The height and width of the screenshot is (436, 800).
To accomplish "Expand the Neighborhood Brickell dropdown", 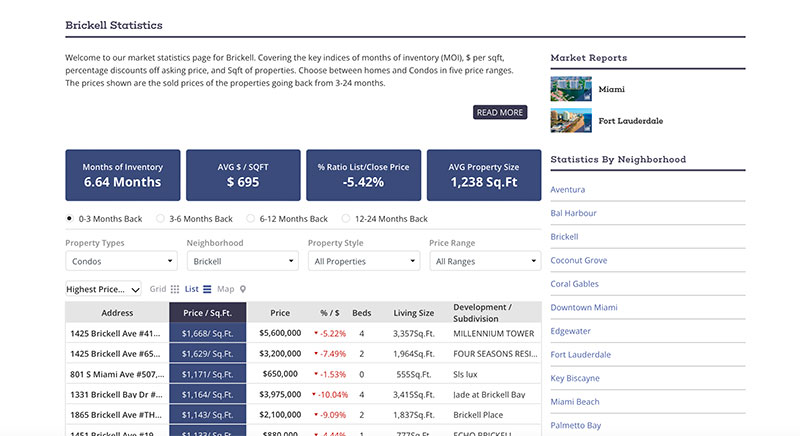I will [x=242, y=261].
